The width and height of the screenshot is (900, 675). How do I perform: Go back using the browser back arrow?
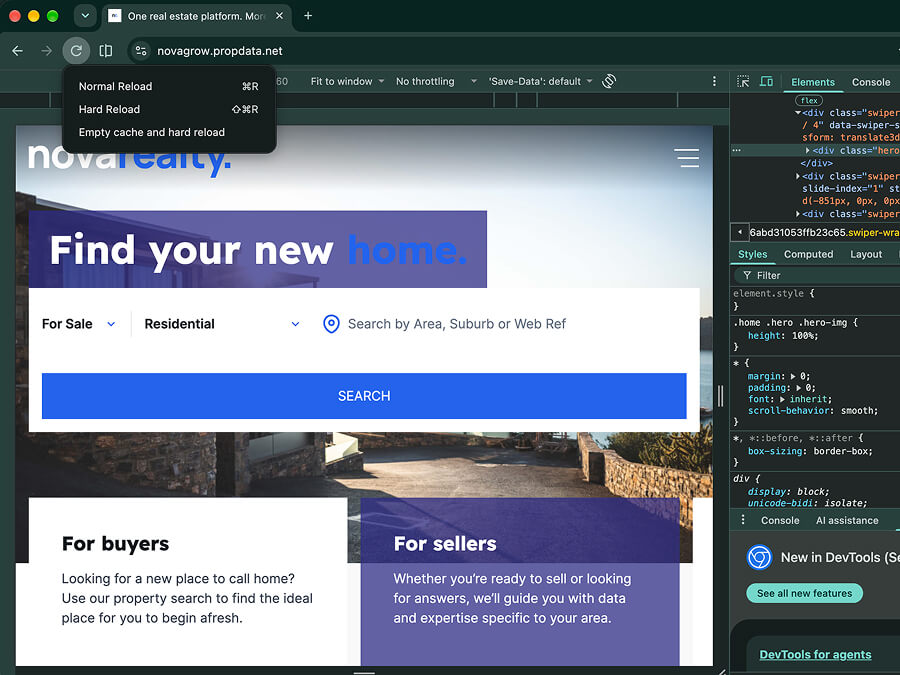click(18, 51)
